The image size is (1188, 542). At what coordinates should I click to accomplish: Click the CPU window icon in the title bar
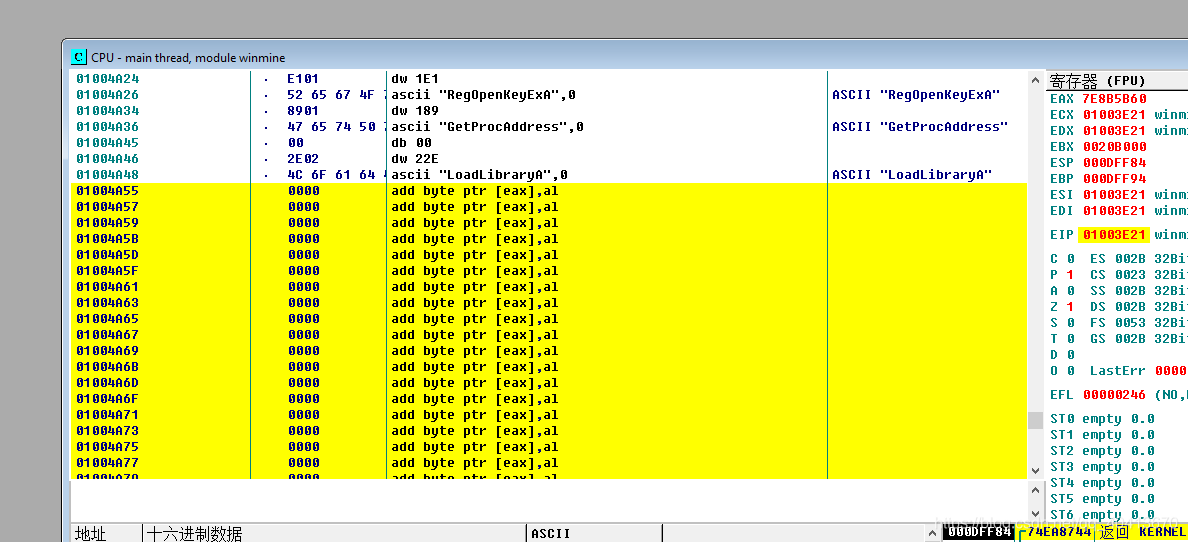click(x=78, y=57)
